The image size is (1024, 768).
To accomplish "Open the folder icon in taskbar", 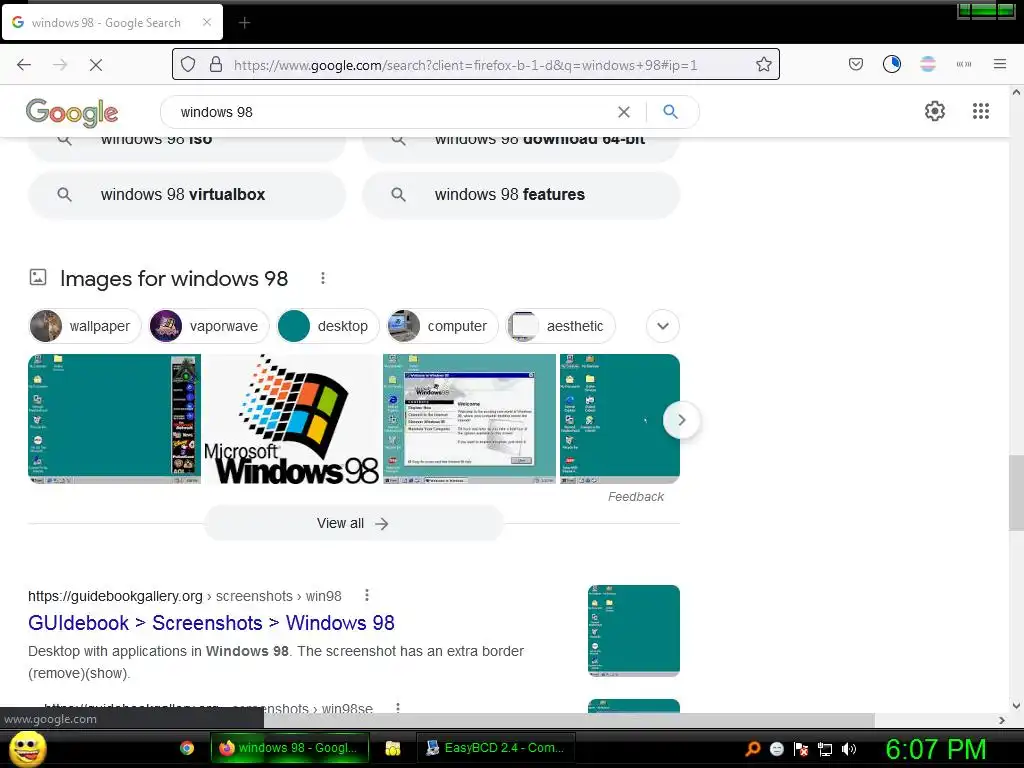I will pyautogui.click(x=392, y=748).
